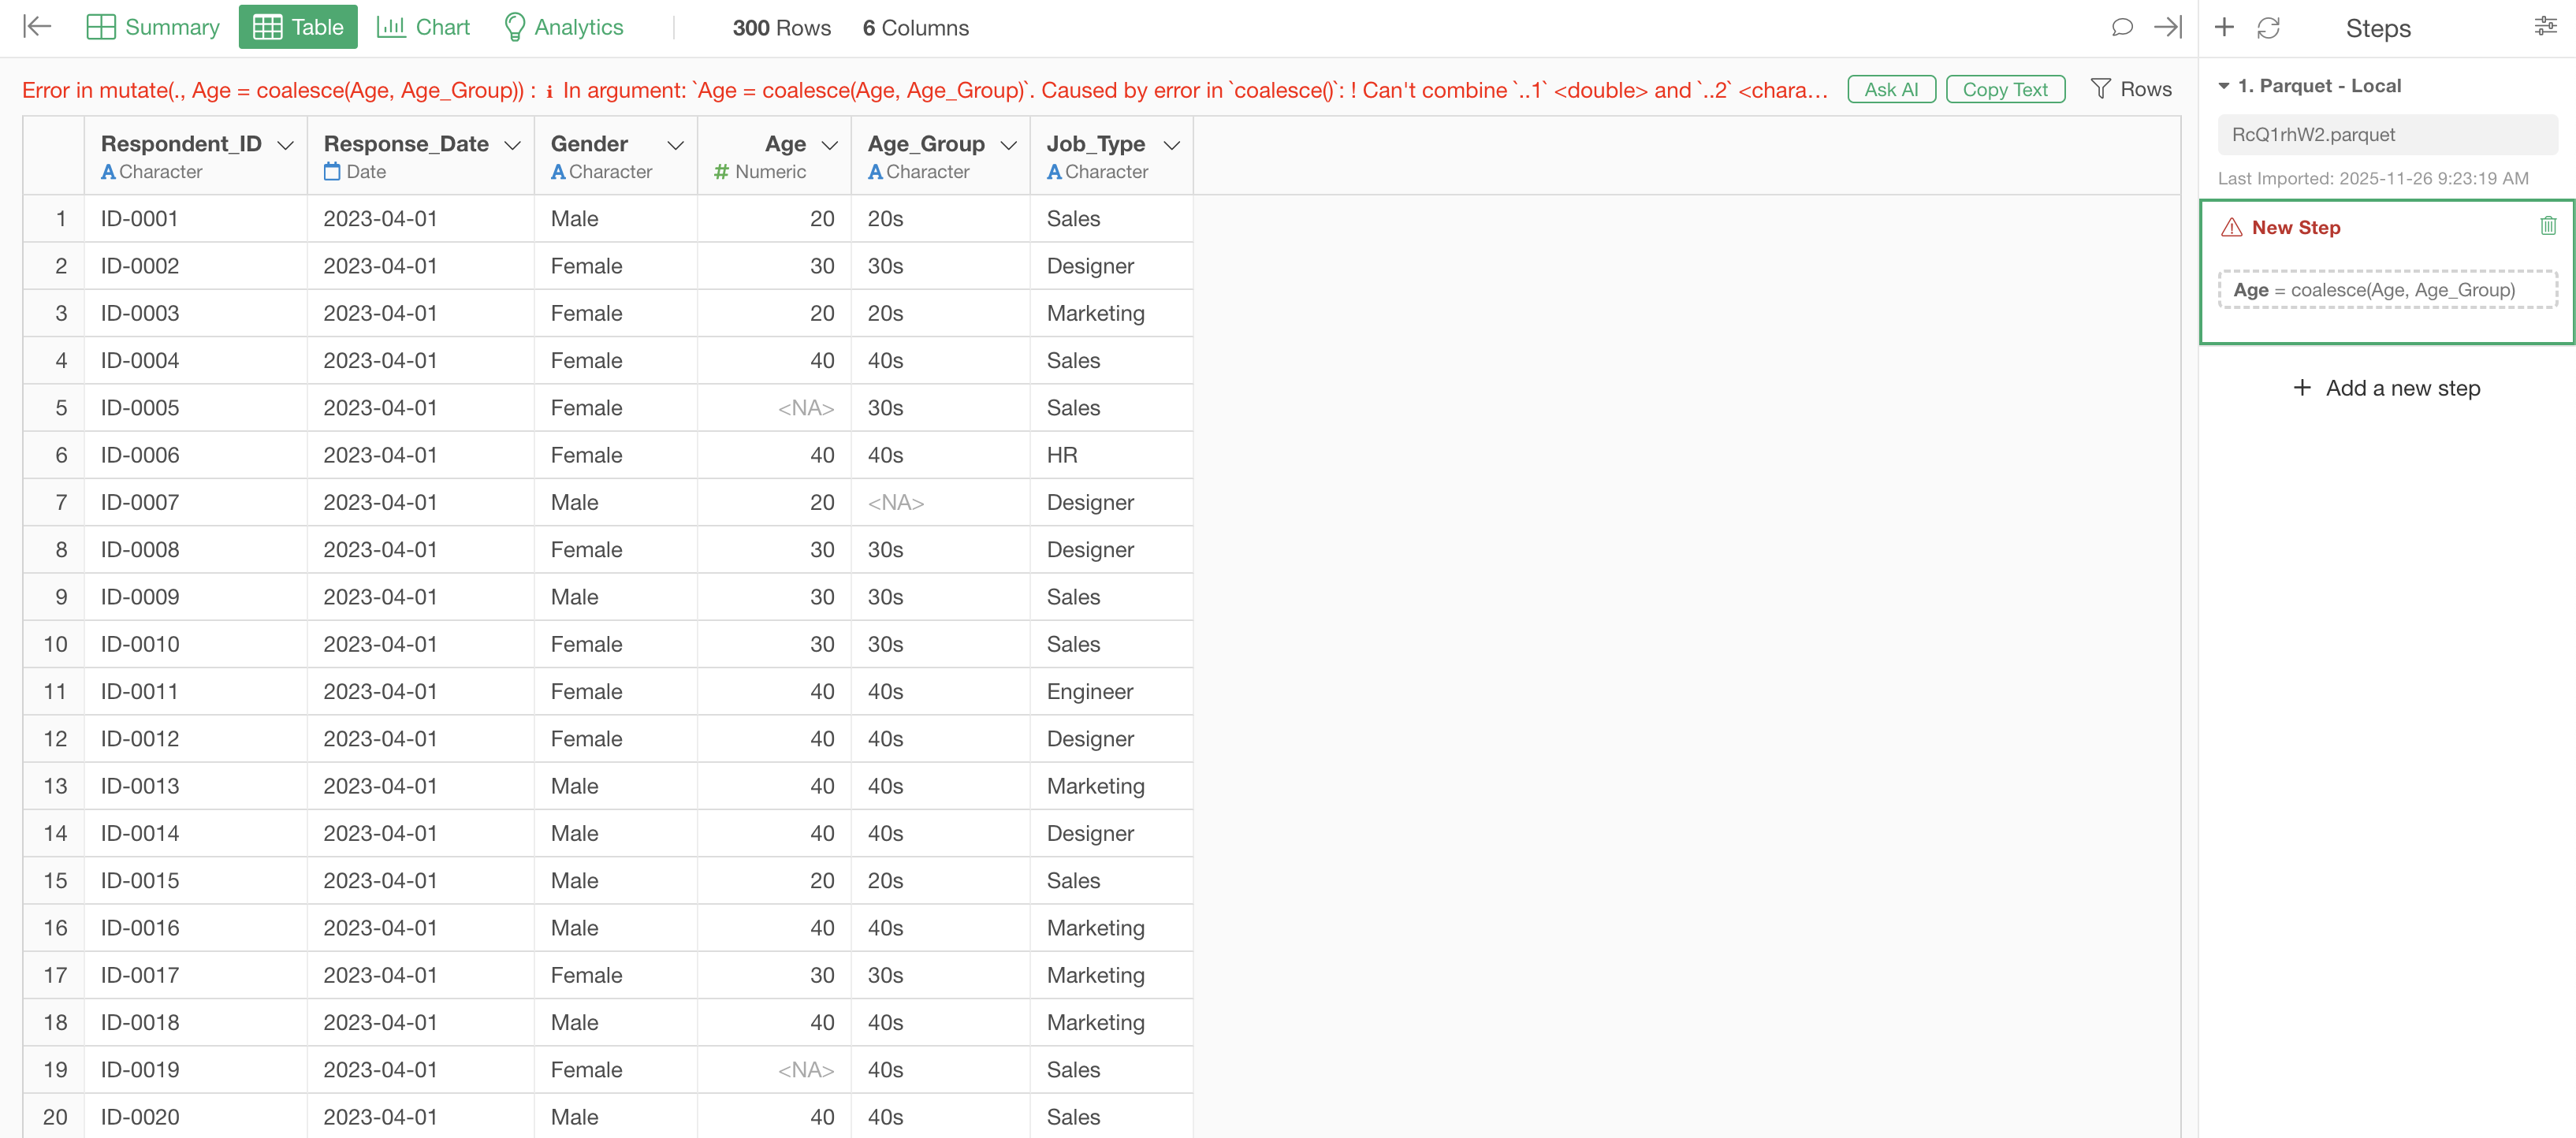Open the Analytics tab
The height and width of the screenshot is (1138, 2576).
(x=563, y=27)
